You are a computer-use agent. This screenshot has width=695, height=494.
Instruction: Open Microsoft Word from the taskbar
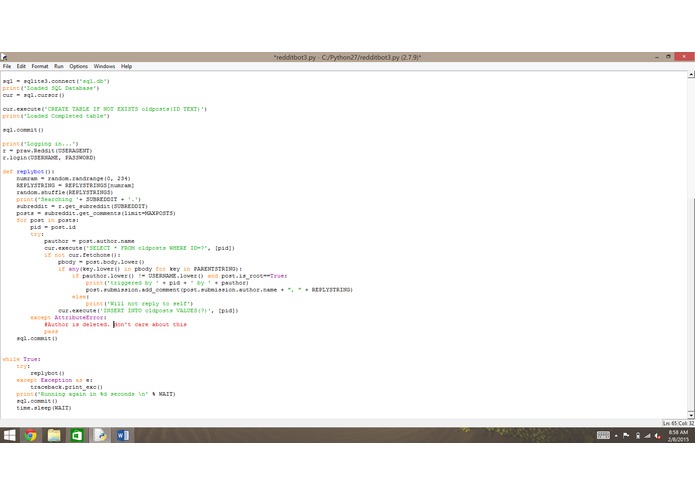point(123,436)
